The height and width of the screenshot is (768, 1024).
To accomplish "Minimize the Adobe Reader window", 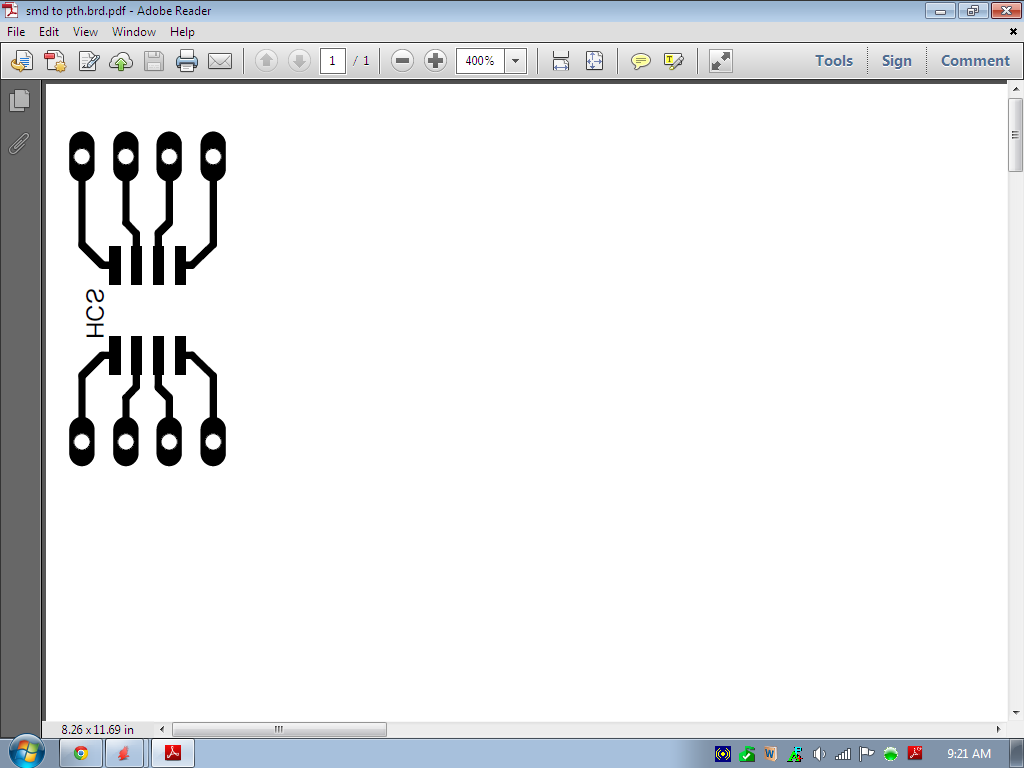I will (x=940, y=10).
